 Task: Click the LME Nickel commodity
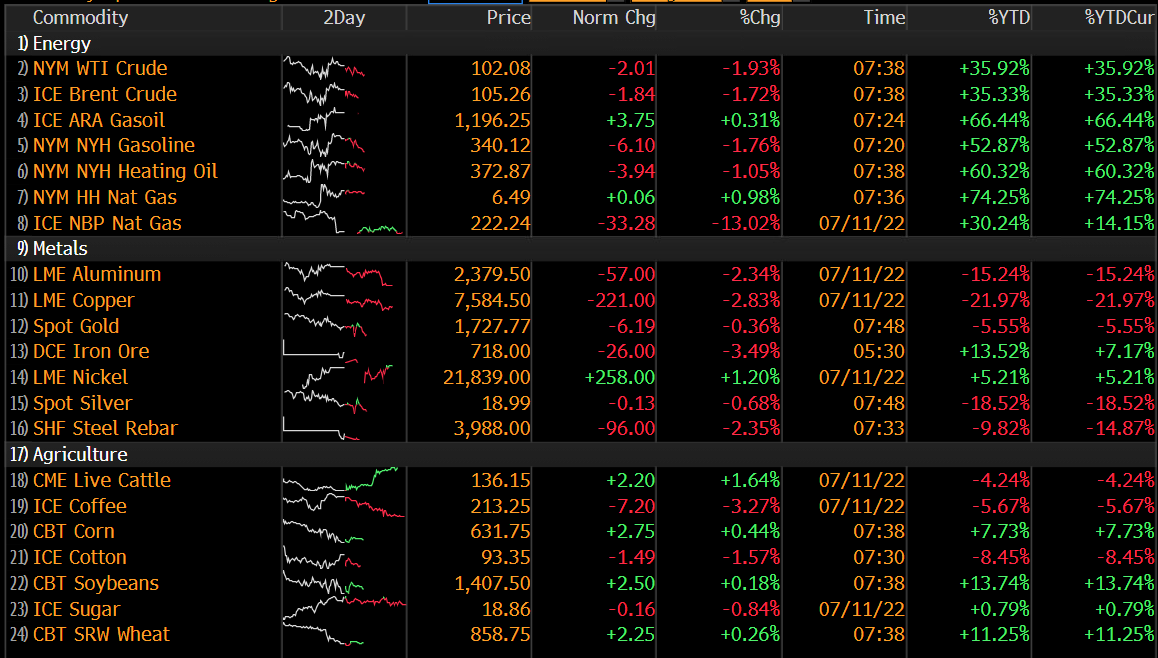(x=80, y=377)
